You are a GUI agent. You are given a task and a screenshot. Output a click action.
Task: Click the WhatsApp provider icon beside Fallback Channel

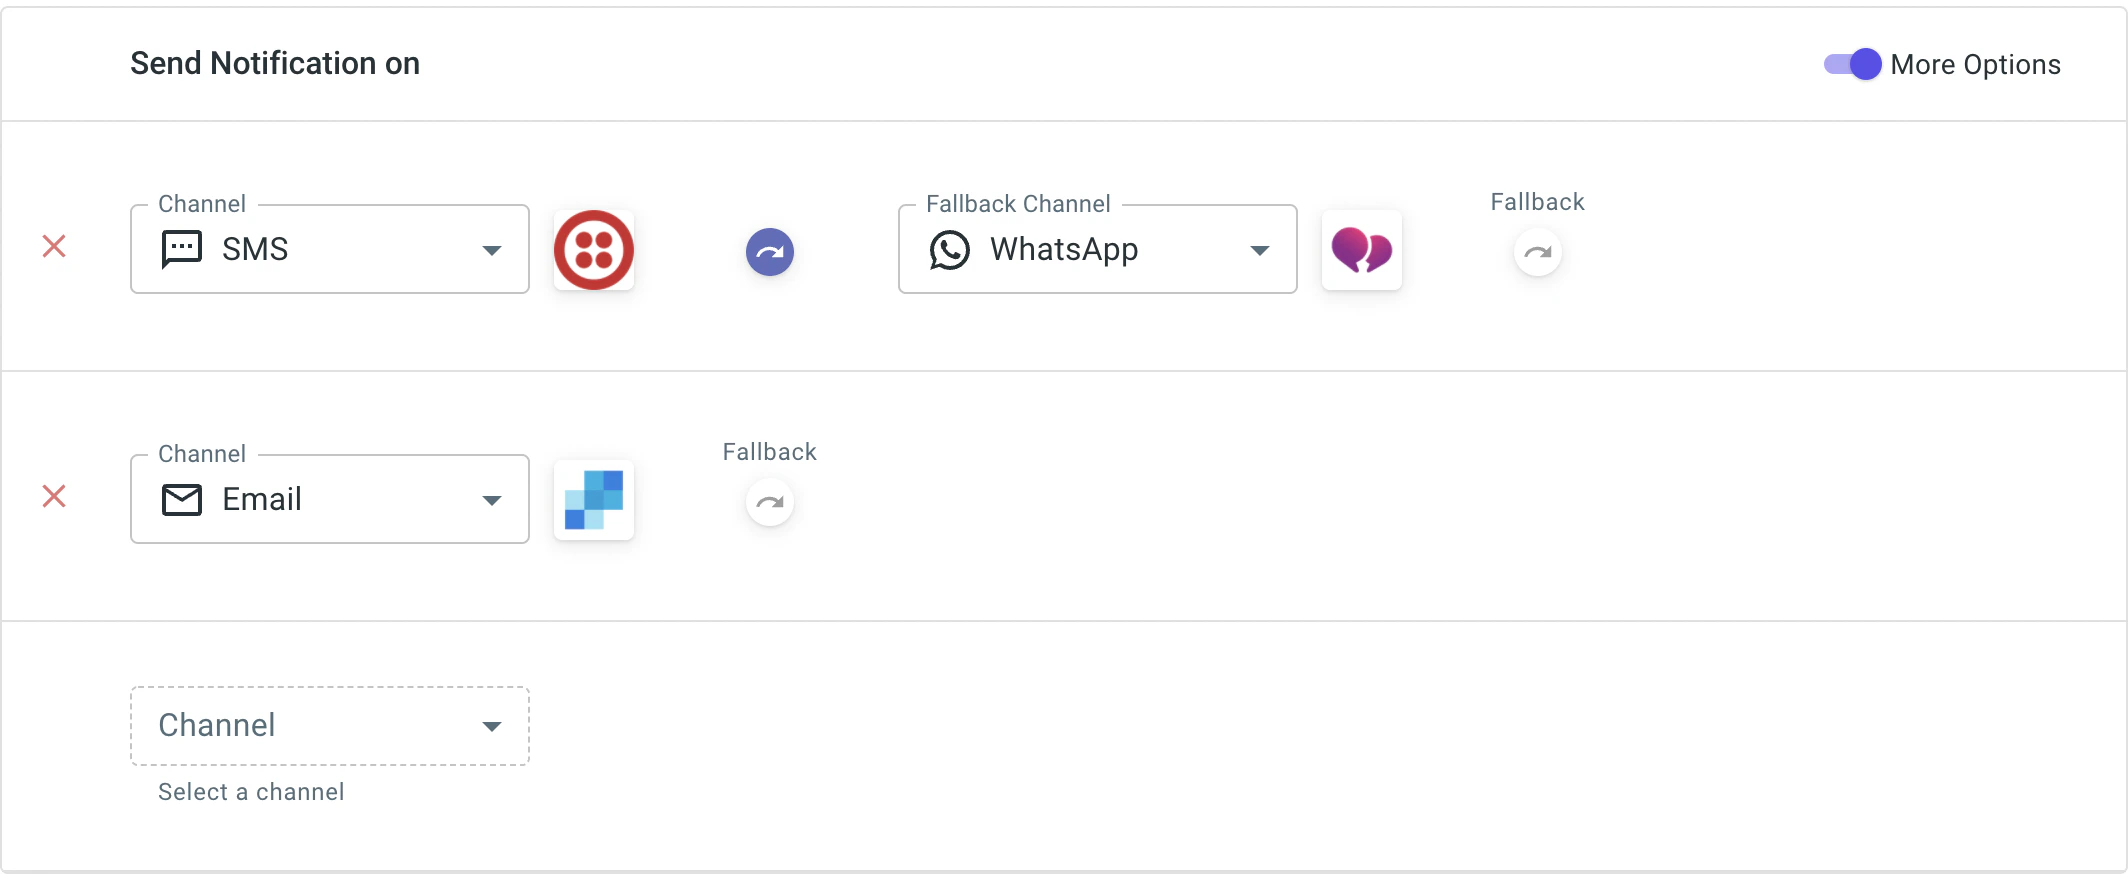[x=1361, y=250]
